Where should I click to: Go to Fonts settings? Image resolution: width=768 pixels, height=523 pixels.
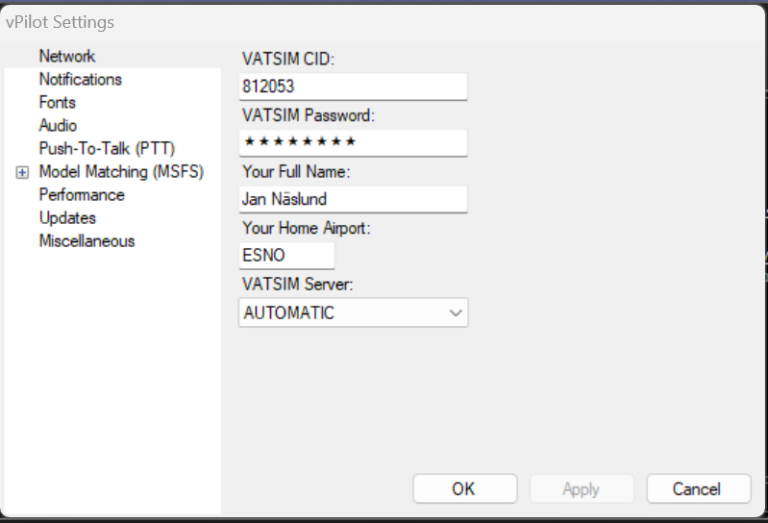[57, 102]
